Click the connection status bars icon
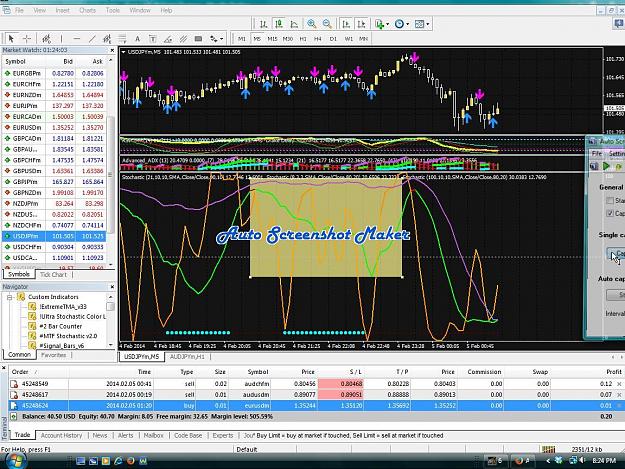This screenshot has width=625, height=469. click(x=548, y=449)
